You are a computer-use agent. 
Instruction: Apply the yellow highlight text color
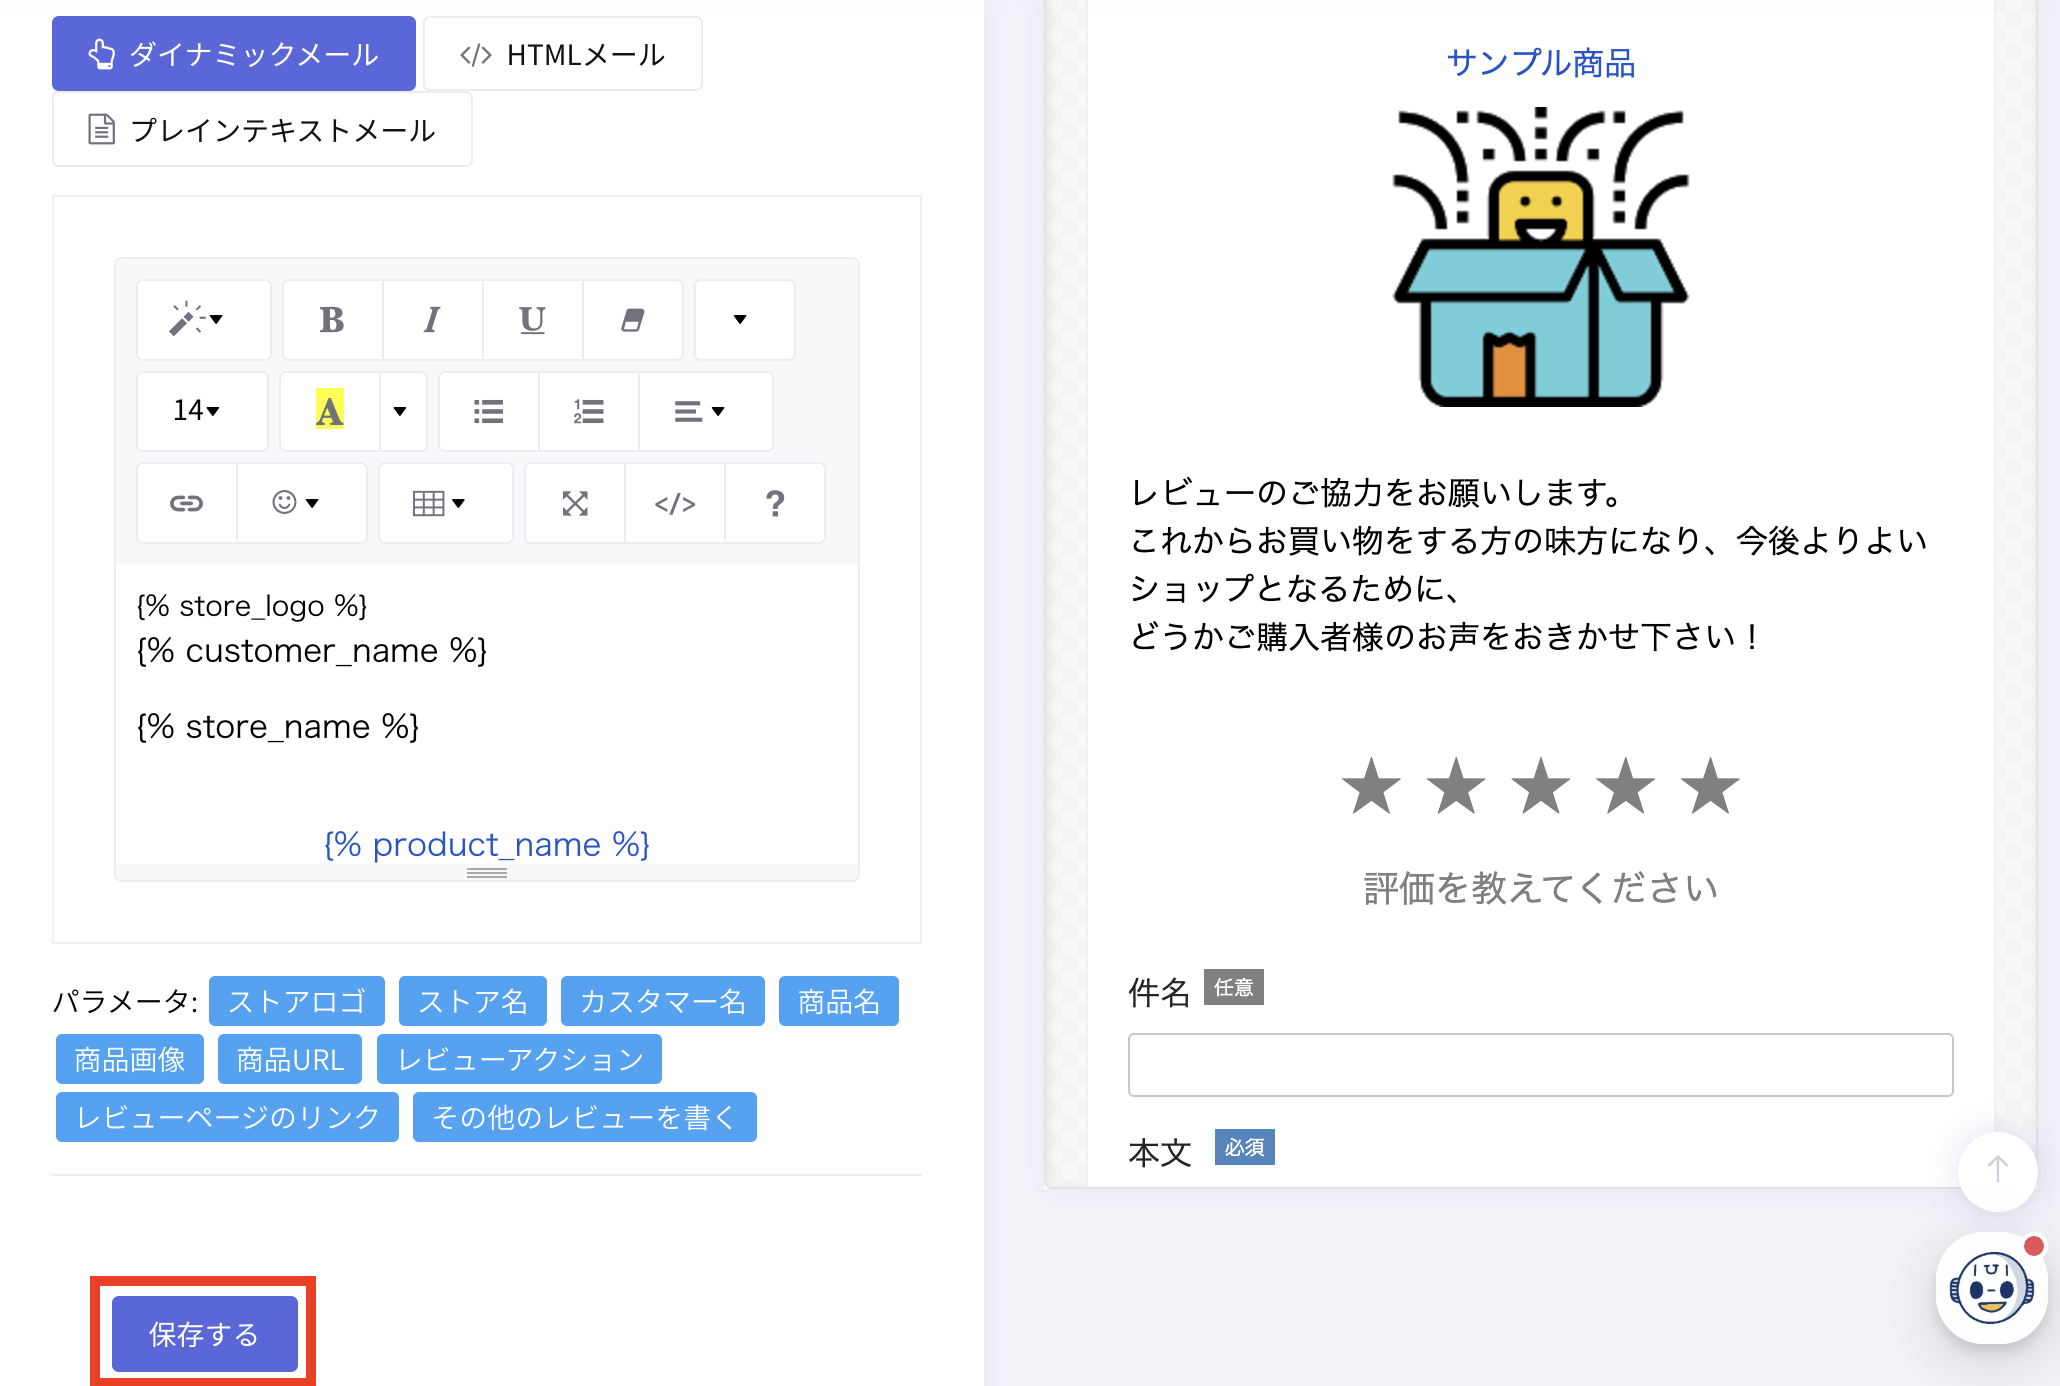[329, 411]
